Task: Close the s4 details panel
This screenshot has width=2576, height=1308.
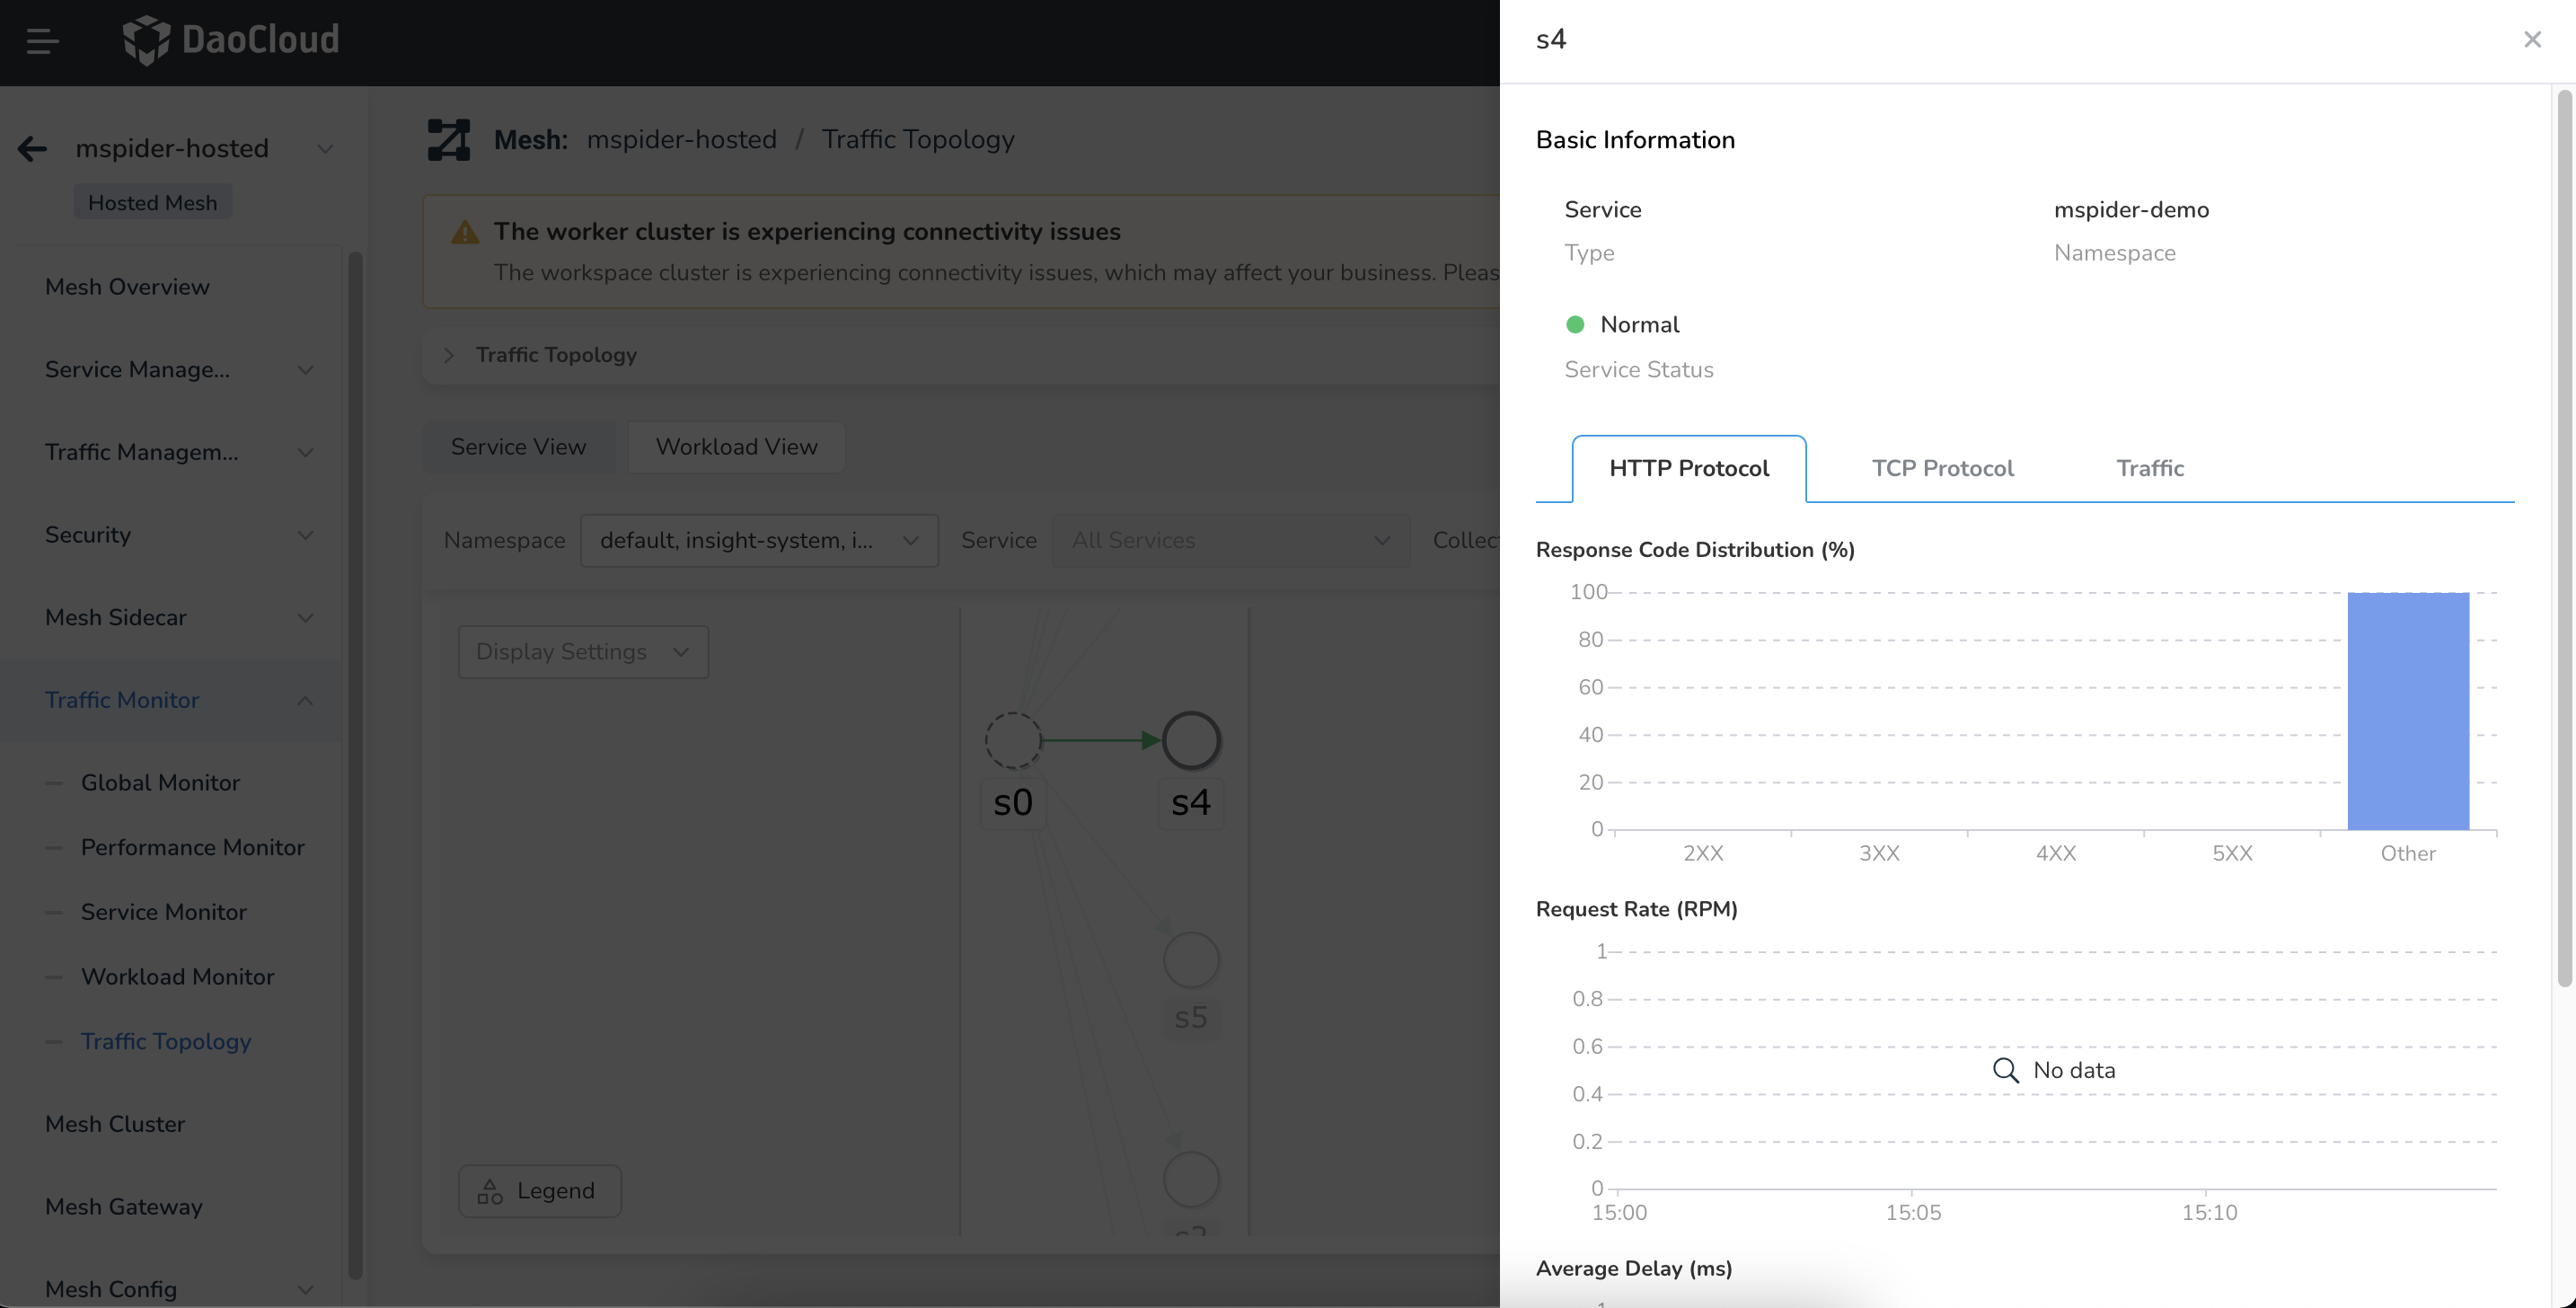Action: pos(2532,40)
